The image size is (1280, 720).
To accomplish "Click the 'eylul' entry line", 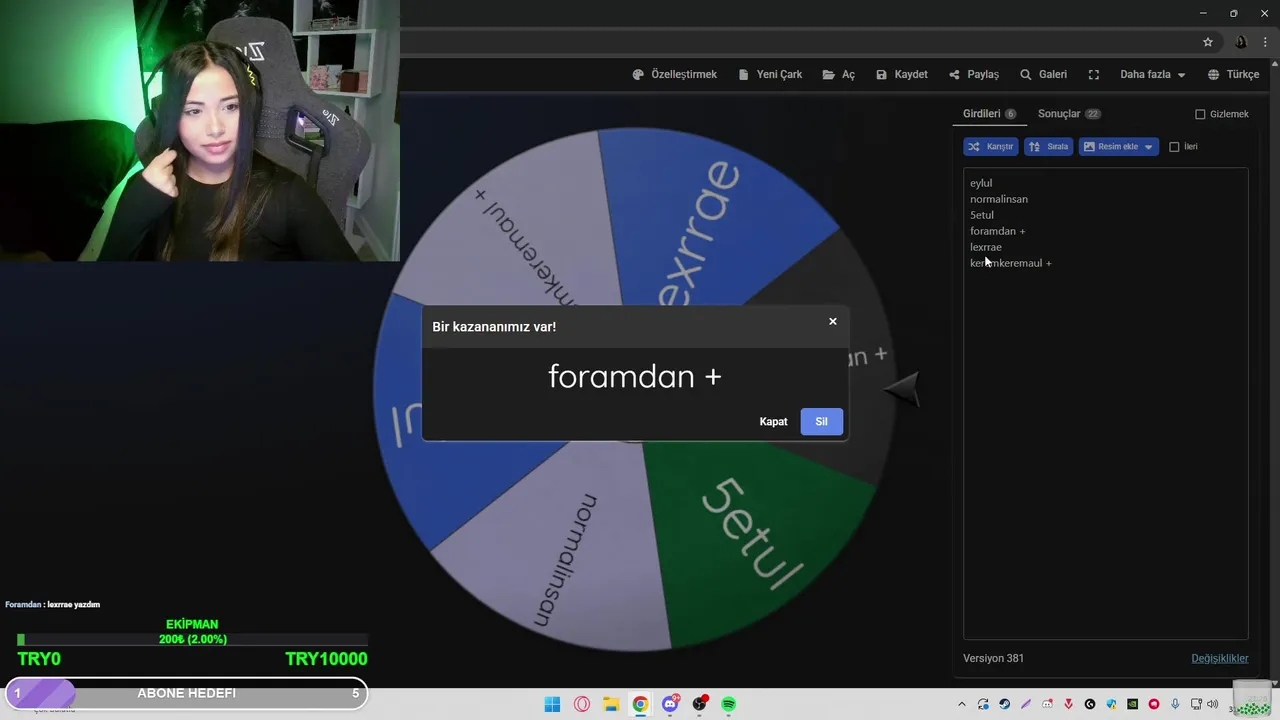I will pyautogui.click(x=981, y=183).
